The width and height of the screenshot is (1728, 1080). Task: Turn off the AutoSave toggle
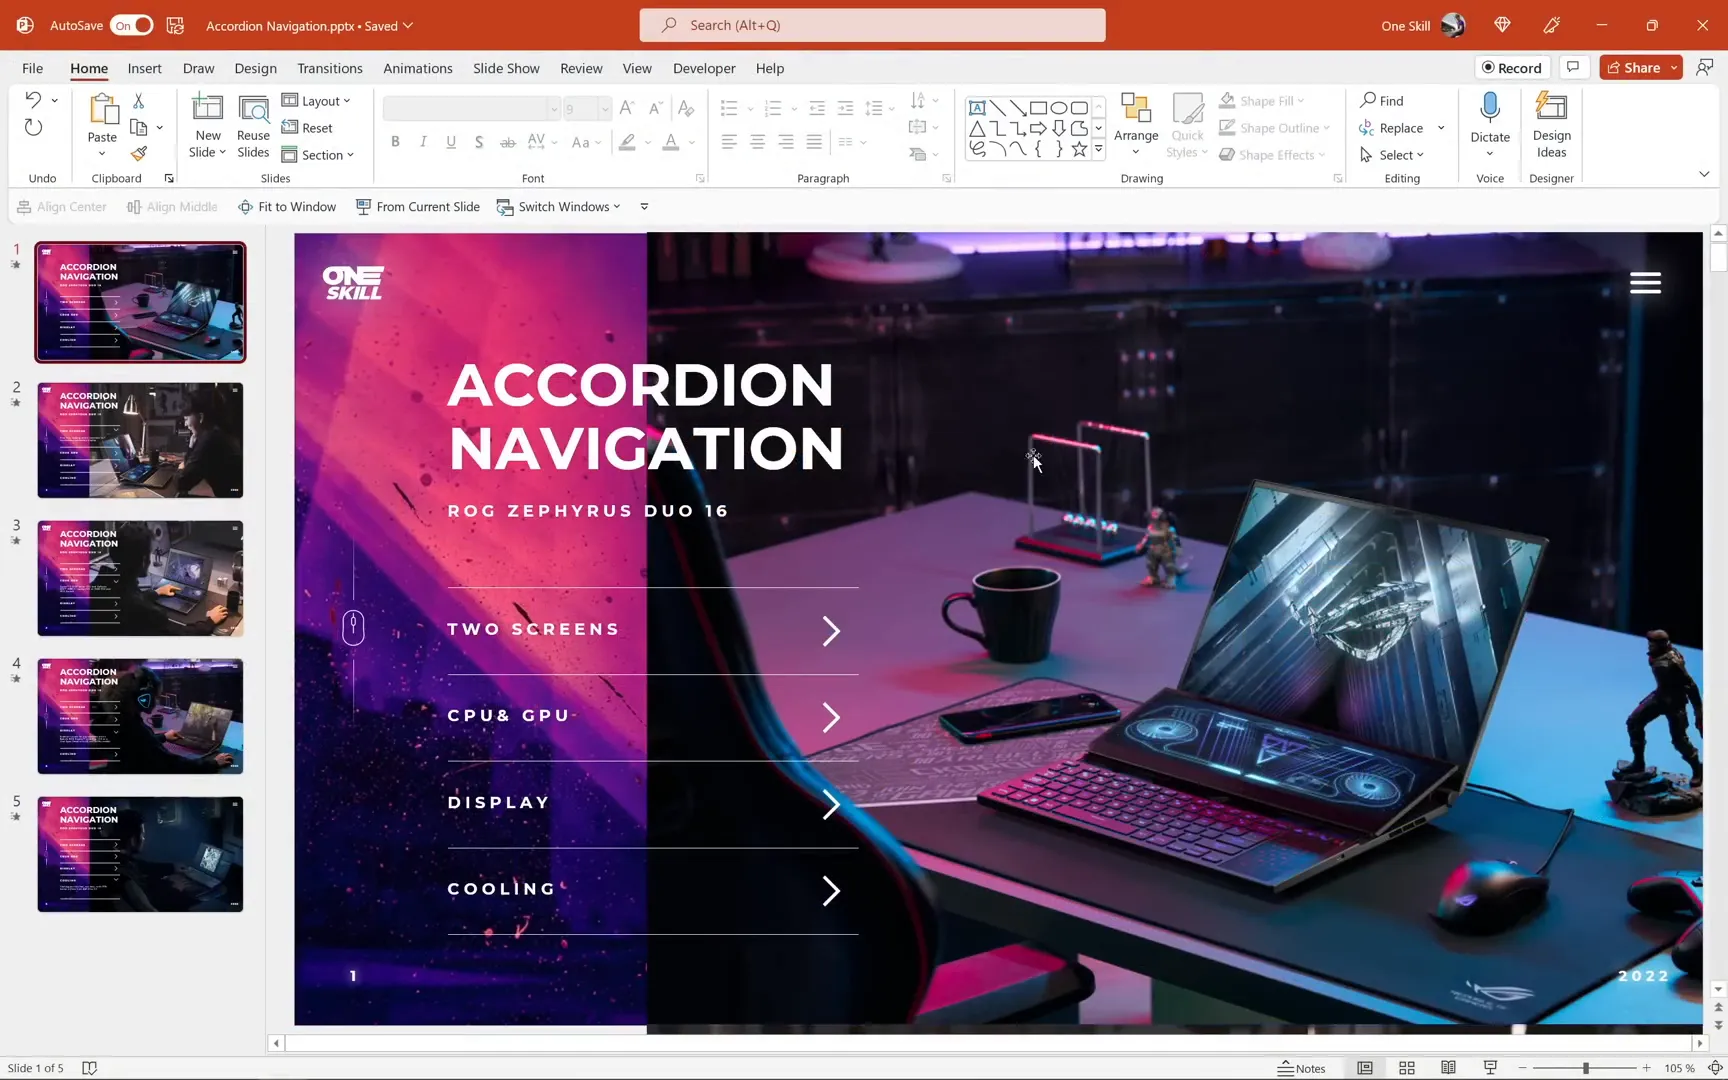coord(132,25)
